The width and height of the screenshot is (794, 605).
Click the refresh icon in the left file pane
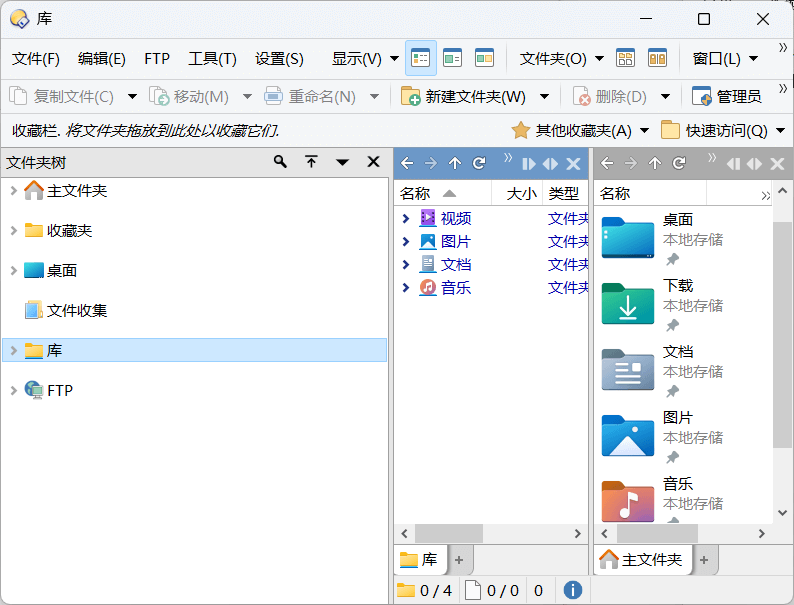point(479,163)
